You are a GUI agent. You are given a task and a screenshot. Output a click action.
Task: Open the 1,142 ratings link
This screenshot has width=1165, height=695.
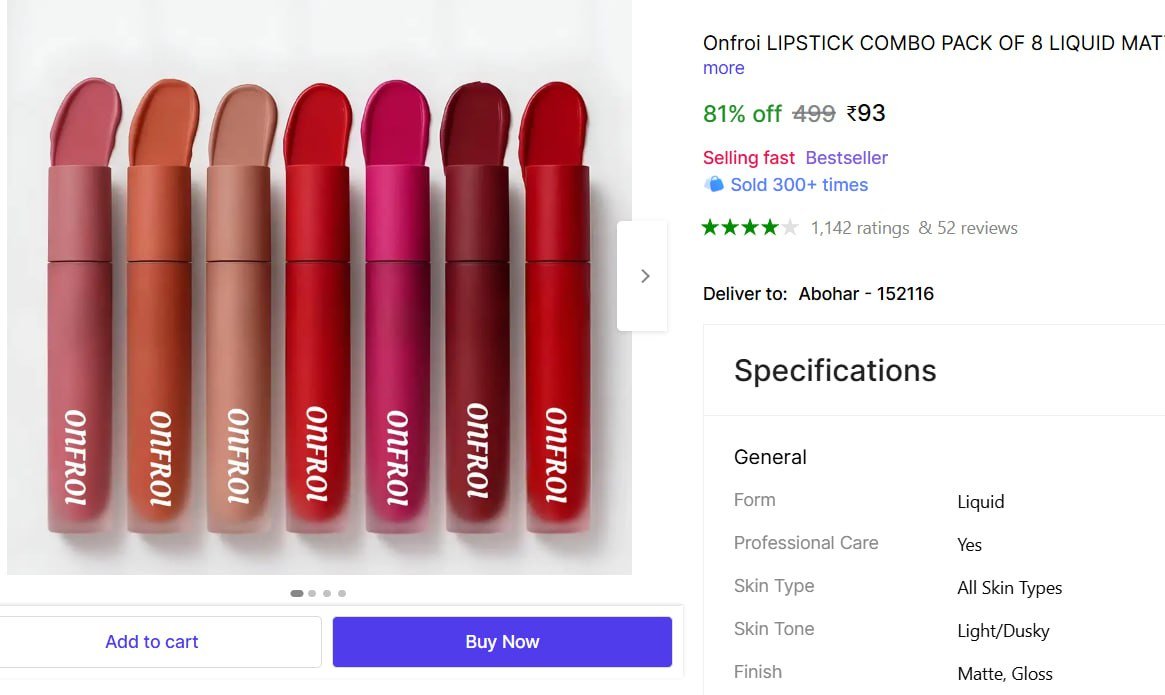[x=860, y=228]
